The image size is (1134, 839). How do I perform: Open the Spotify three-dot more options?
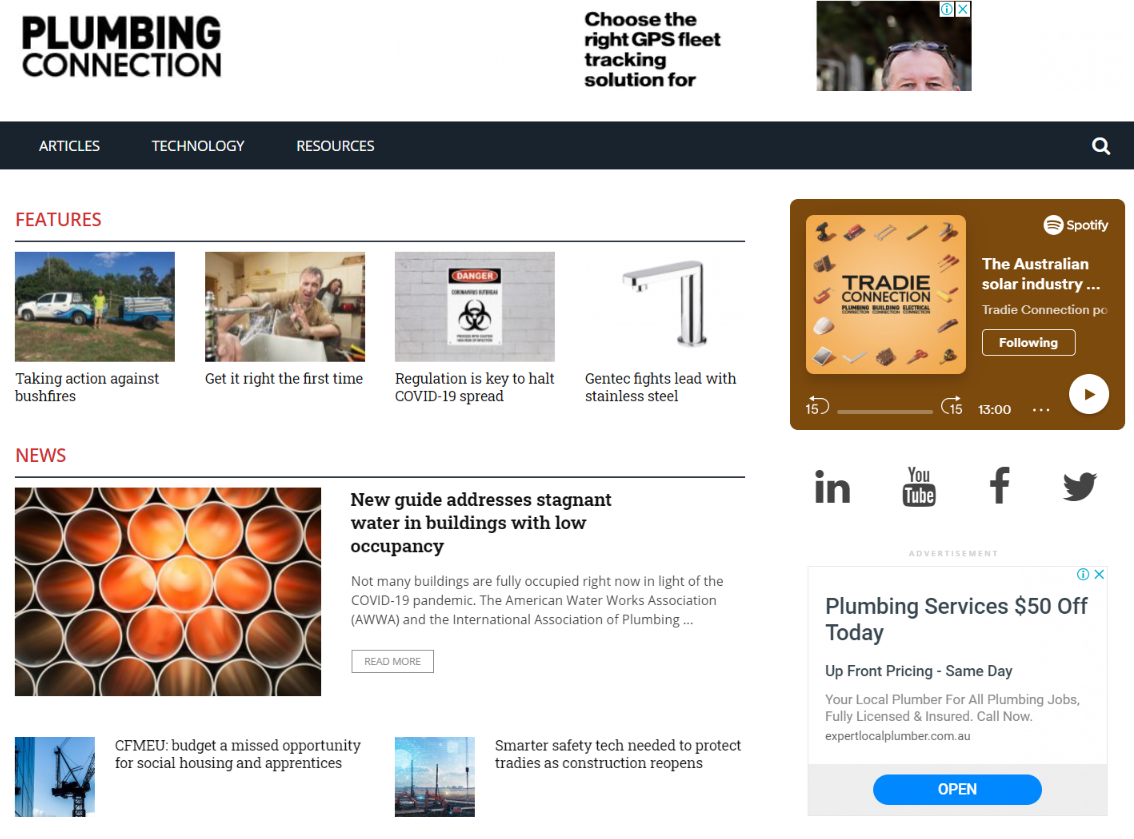(x=1041, y=410)
